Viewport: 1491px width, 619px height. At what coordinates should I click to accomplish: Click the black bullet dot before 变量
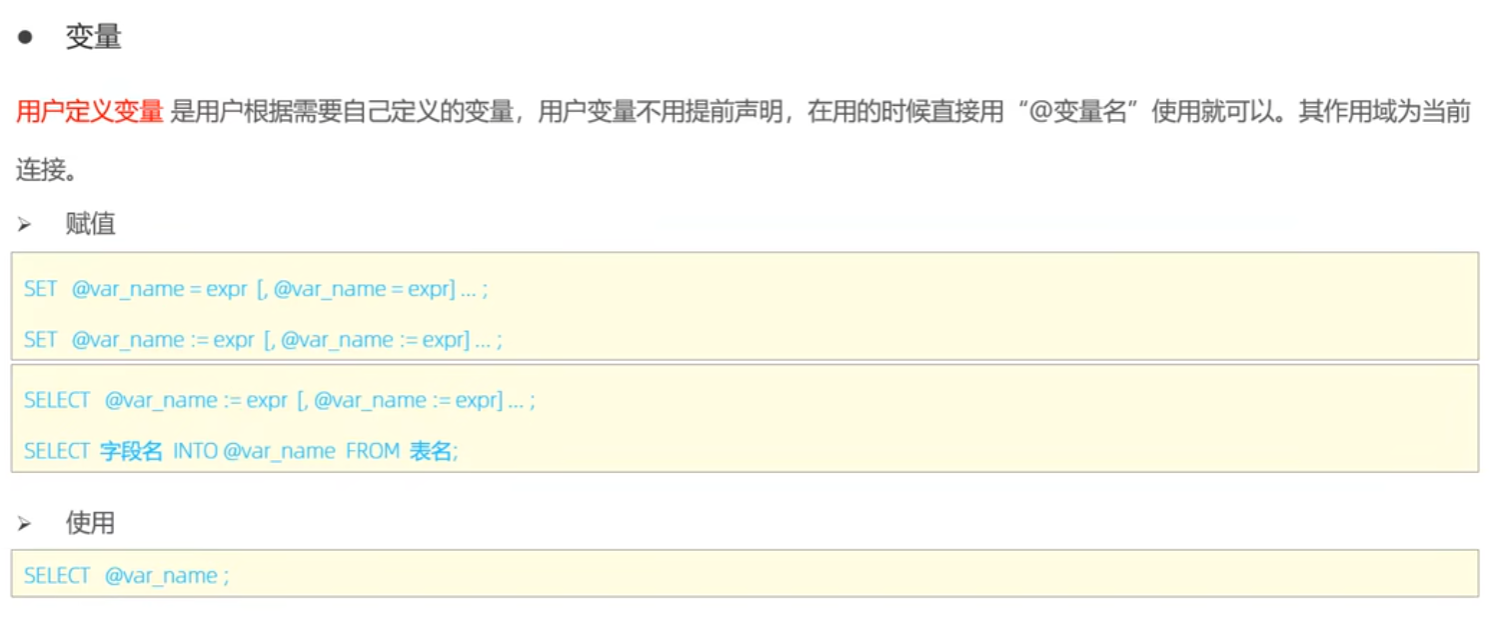coord(25,38)
